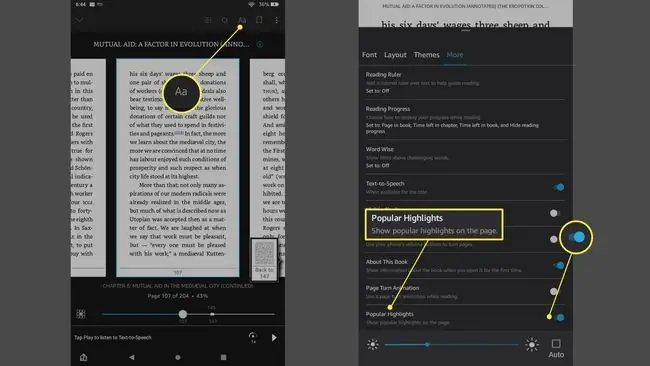Play Text-to-Speech with the play button
The width and height of the screenshot is (650, 366).
tap(274, 338)
